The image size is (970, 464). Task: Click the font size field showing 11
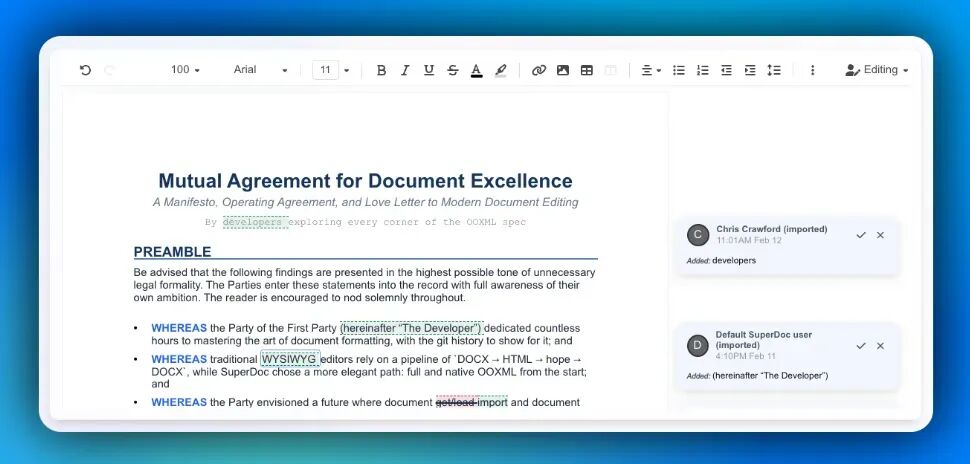click(325, 70)
